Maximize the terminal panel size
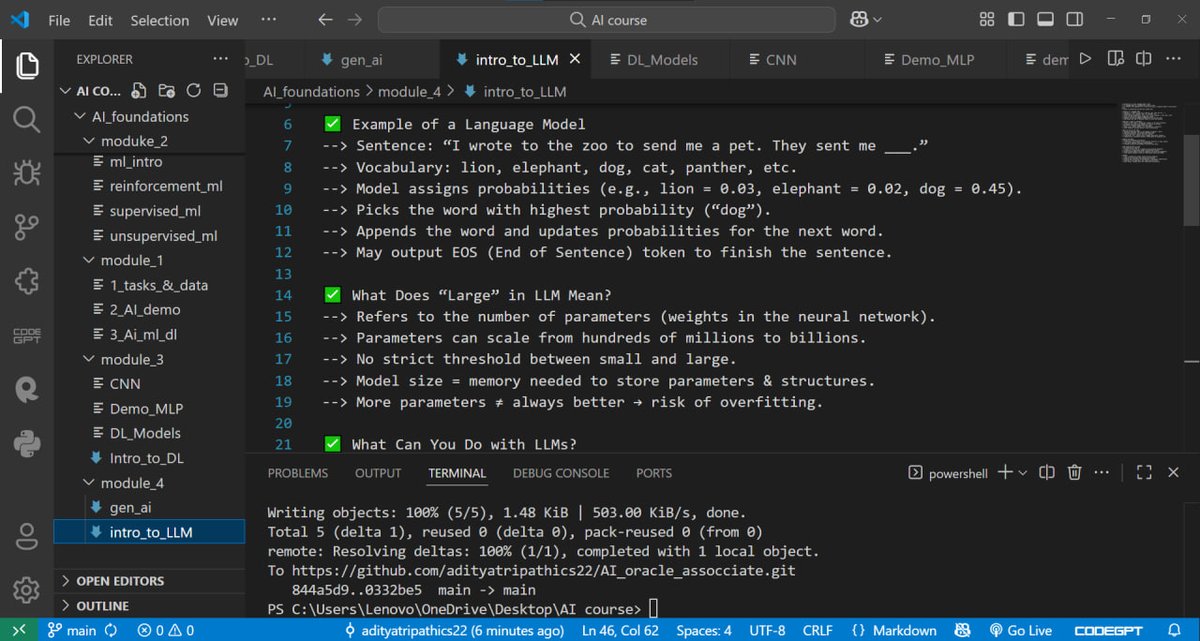1200x641 pixels. point(1145,472)
